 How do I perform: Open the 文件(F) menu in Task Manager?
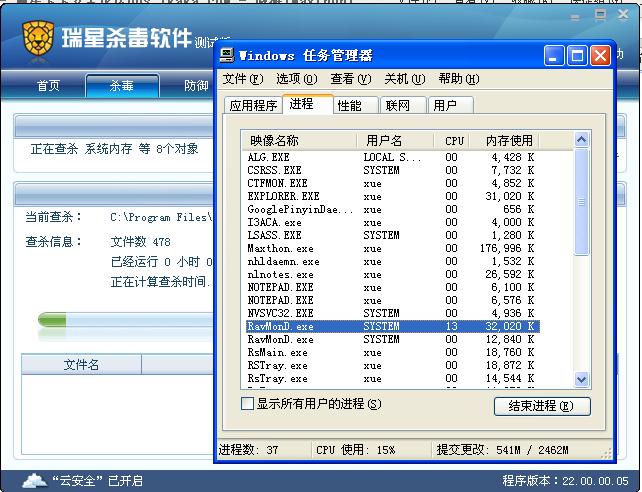pos(243,79)
